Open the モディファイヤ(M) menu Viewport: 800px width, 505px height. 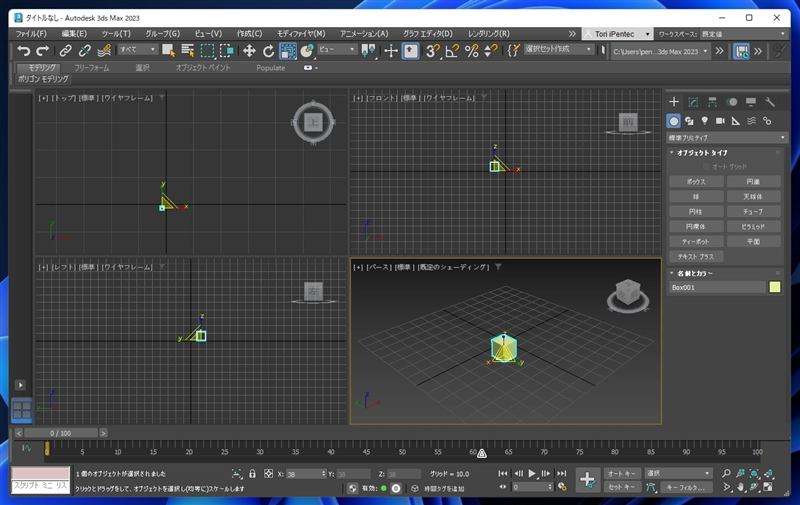click(x=301, y=34)
